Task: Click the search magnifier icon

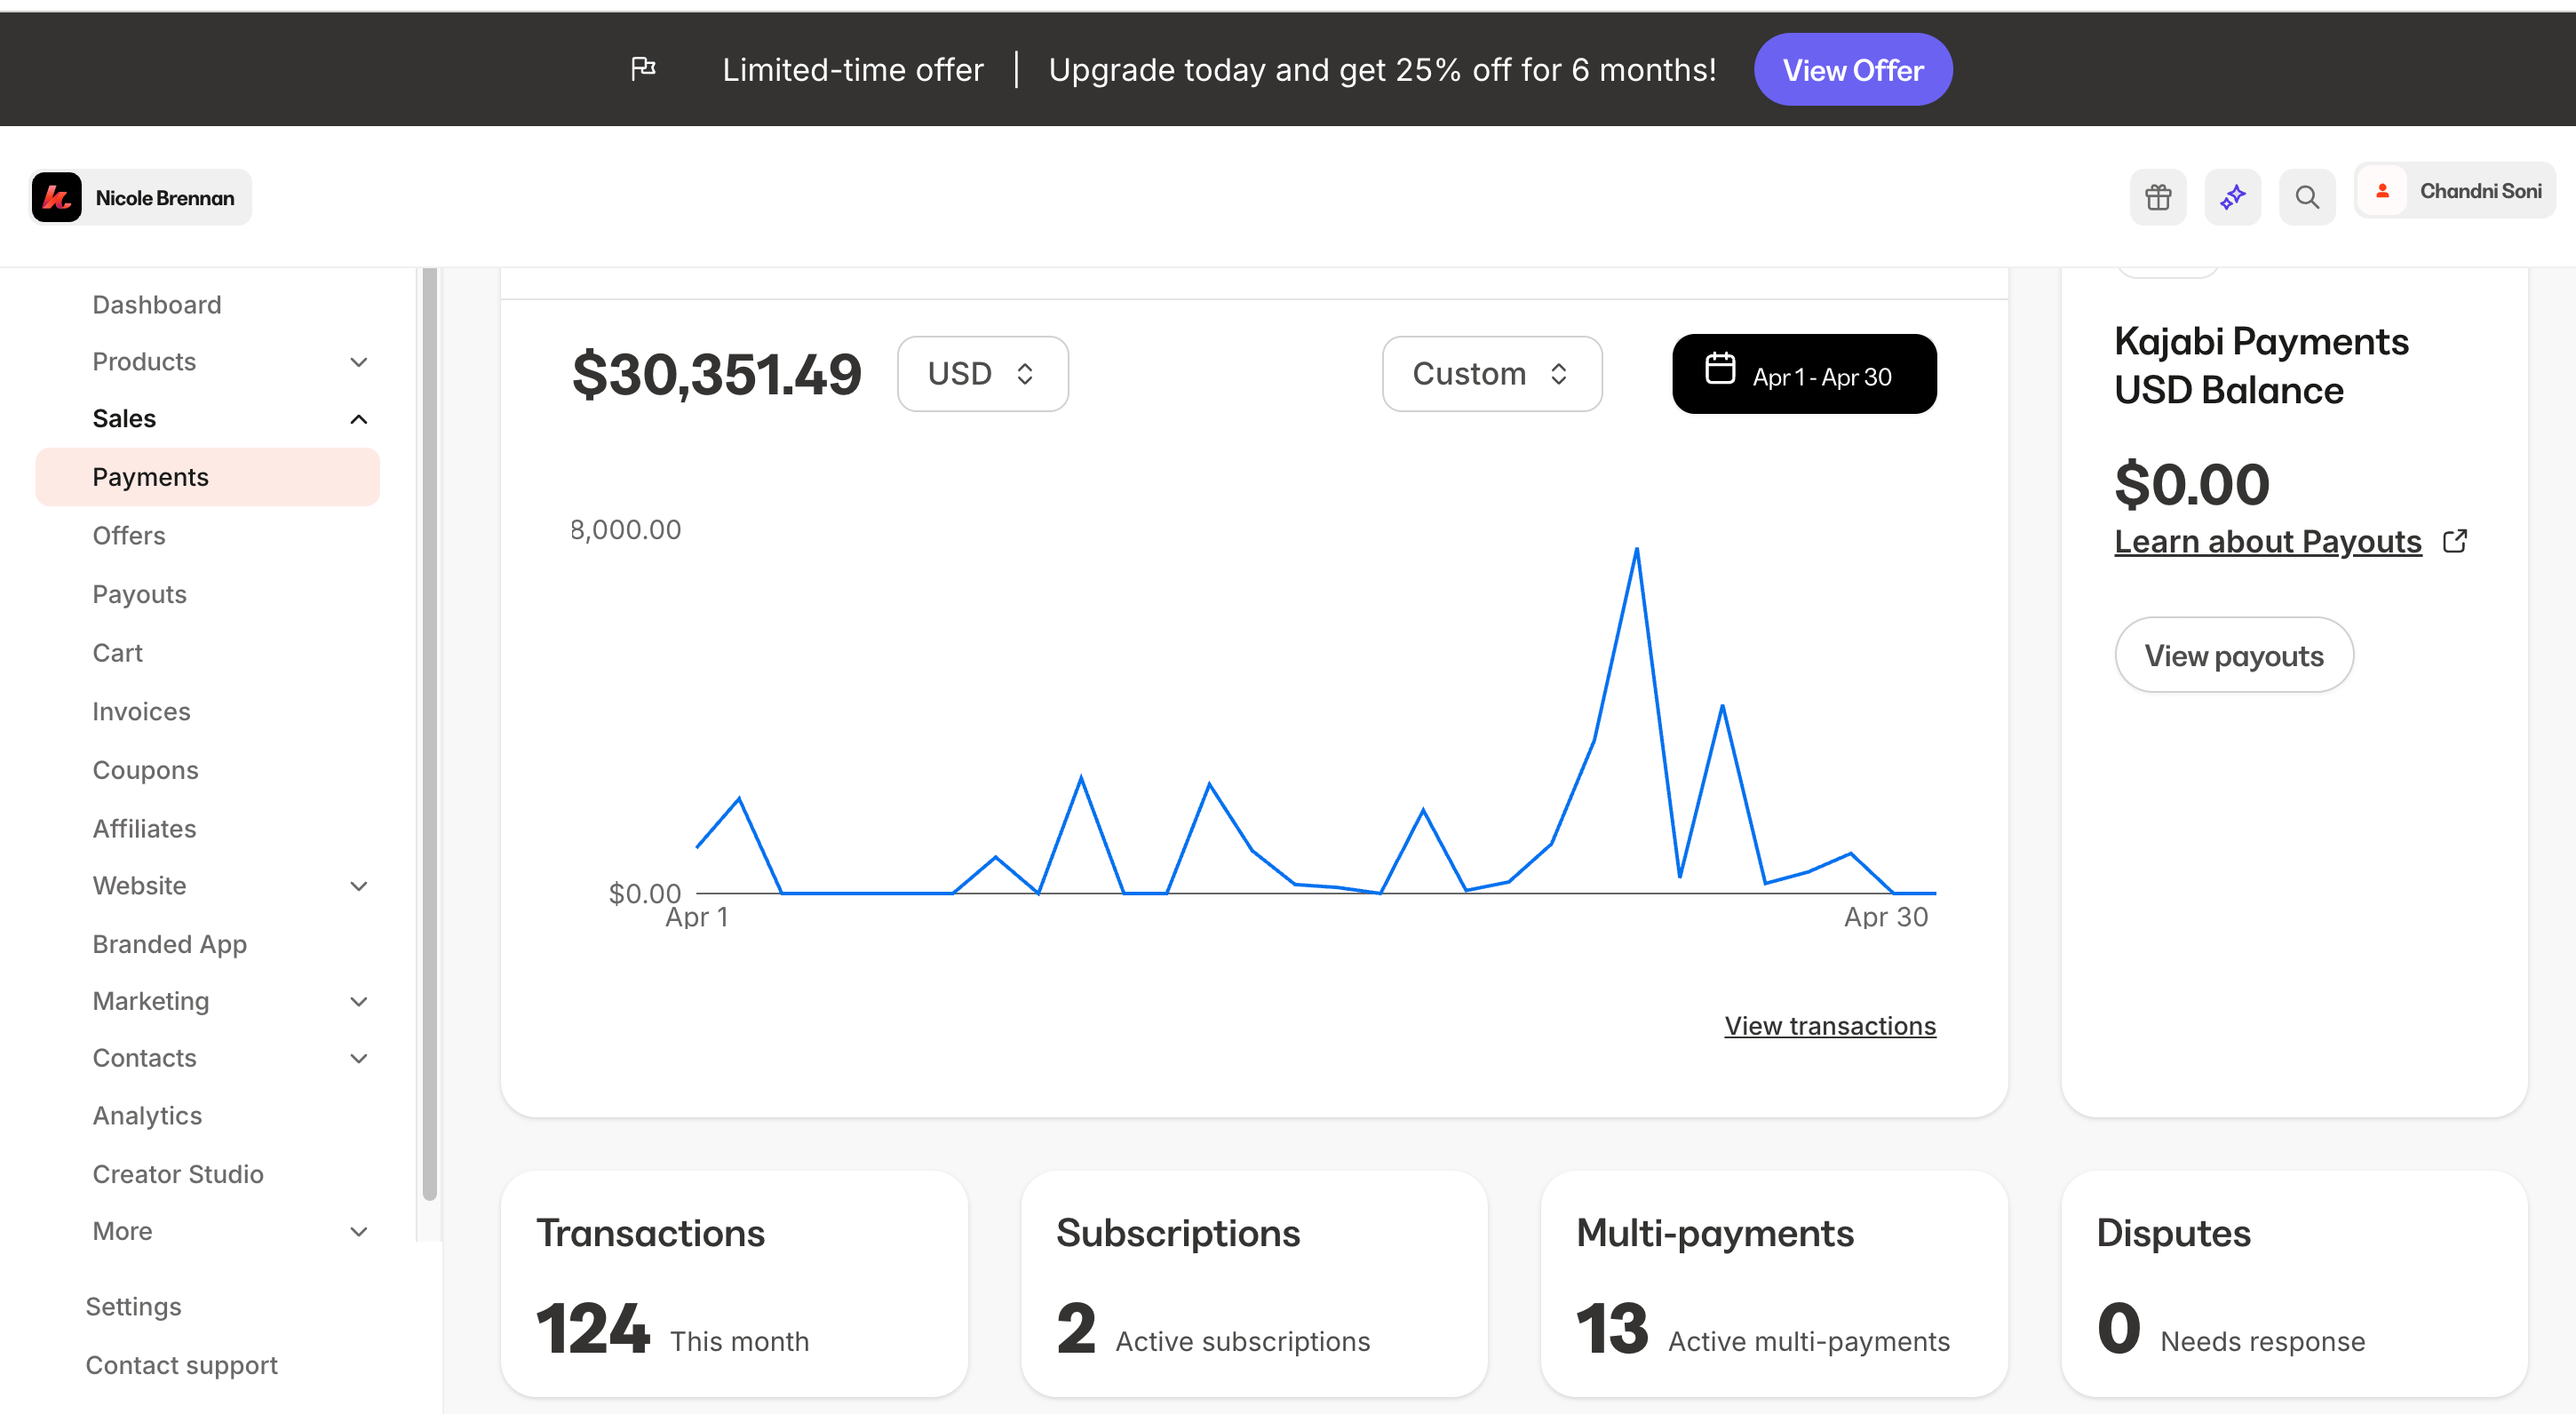Action: 2306,197
